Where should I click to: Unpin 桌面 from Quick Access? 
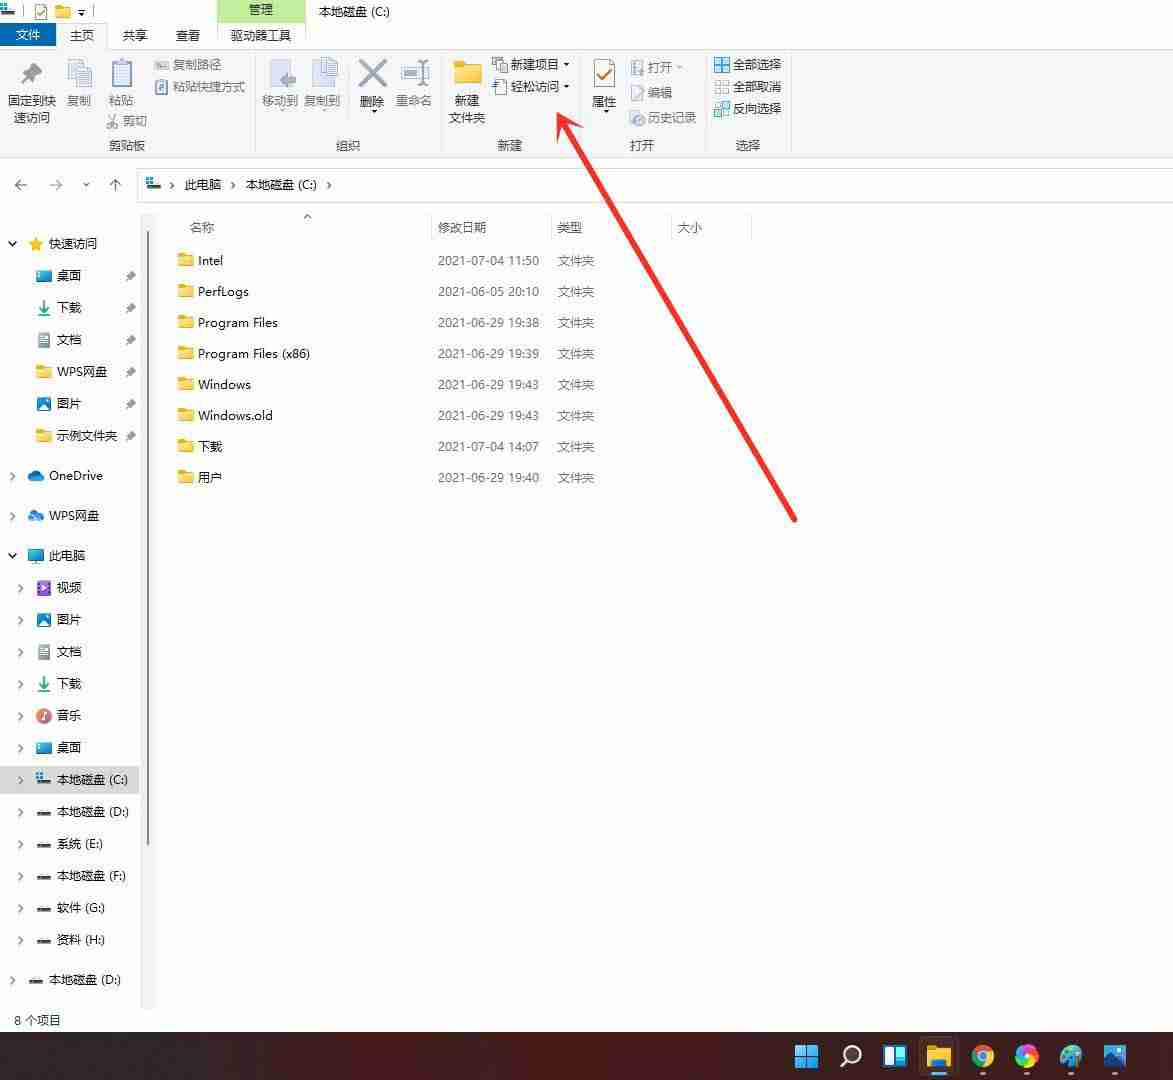point(131,275)
